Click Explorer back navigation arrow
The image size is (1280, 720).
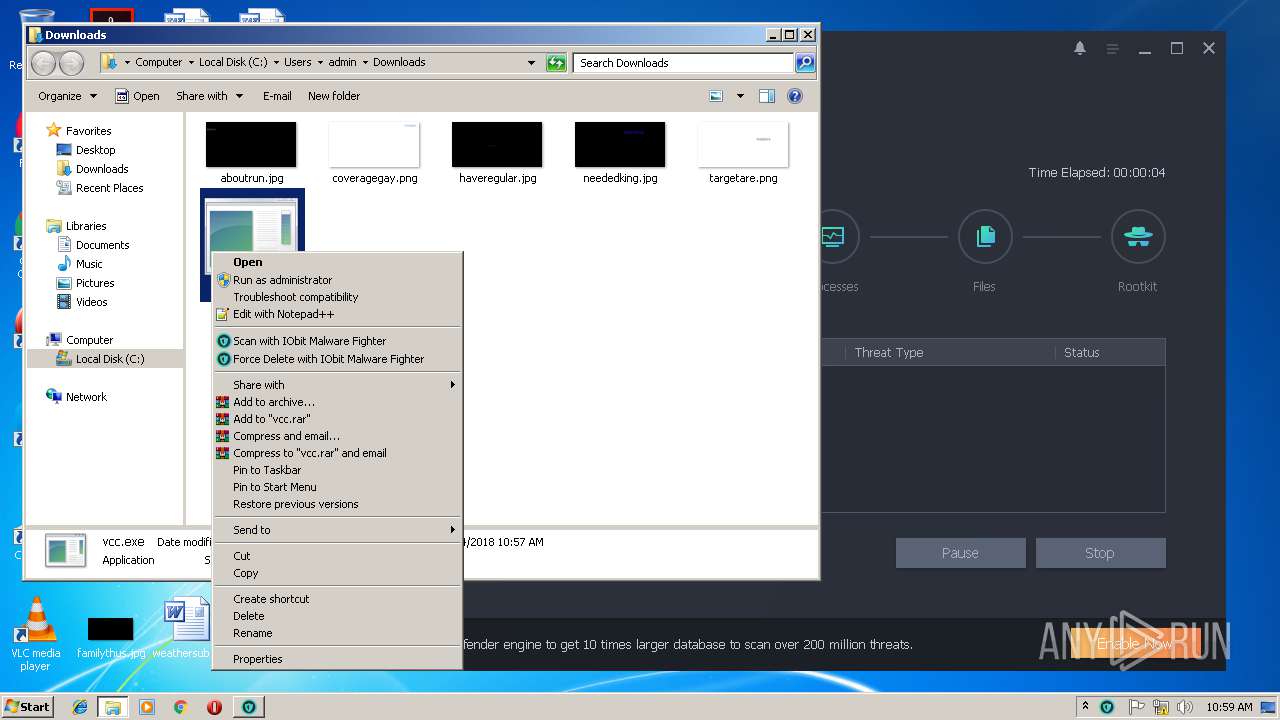pyautogui.click(x=43, y=63)
